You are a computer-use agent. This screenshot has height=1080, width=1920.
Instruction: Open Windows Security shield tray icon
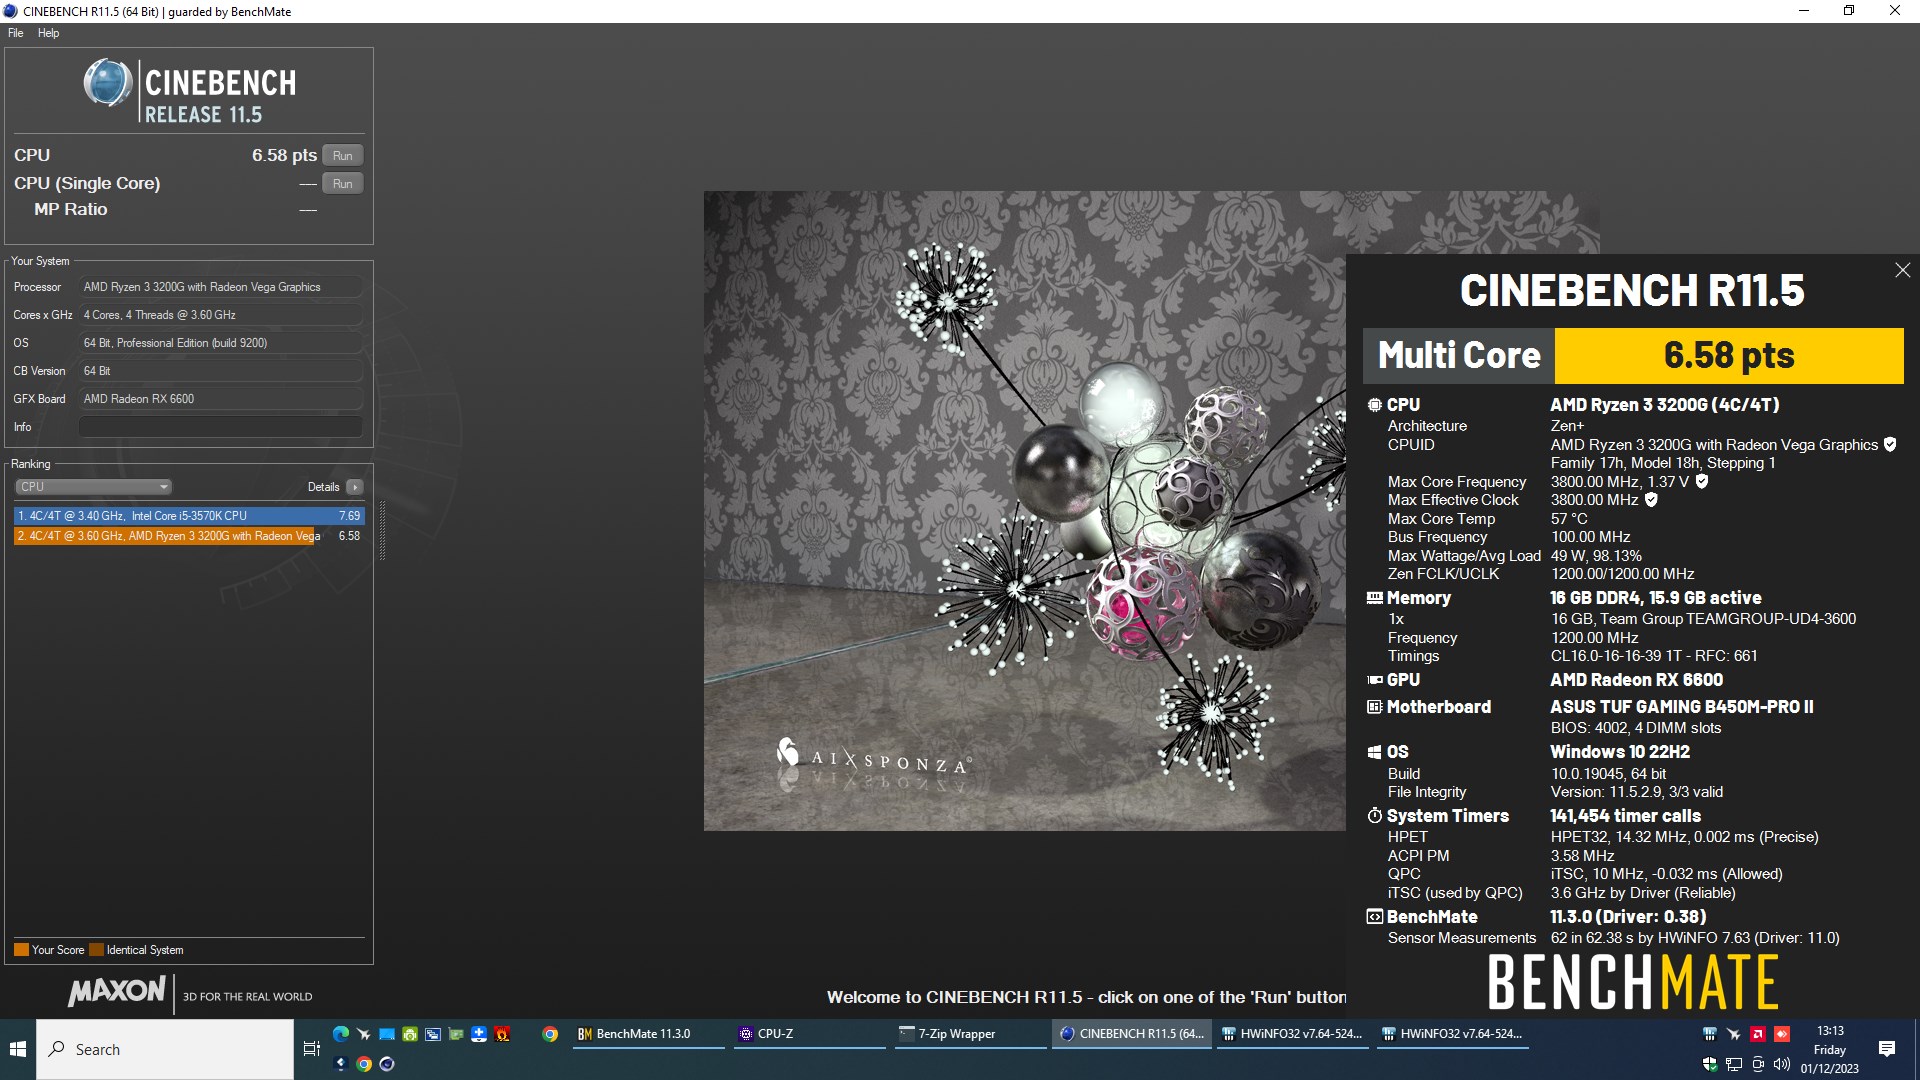pyautogui.click(x=1710, y=1064)
